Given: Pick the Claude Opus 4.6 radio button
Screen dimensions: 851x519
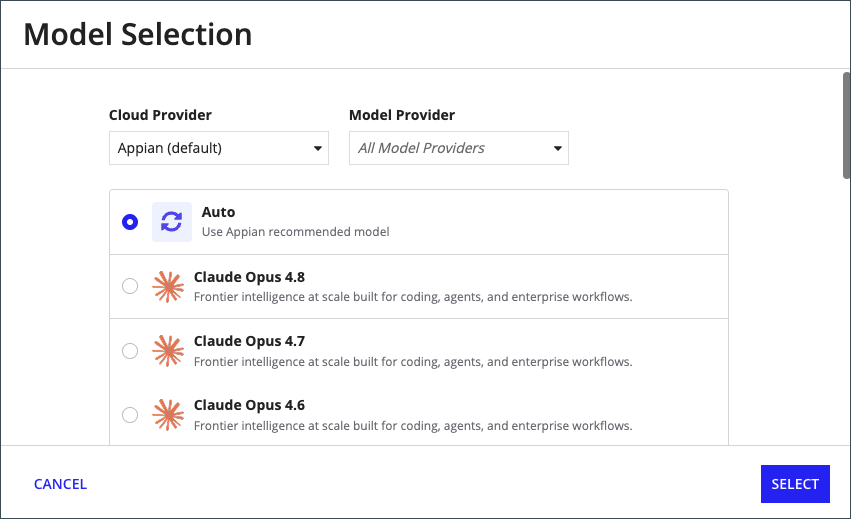Looking at the screenshot, I should click(130, 415).
